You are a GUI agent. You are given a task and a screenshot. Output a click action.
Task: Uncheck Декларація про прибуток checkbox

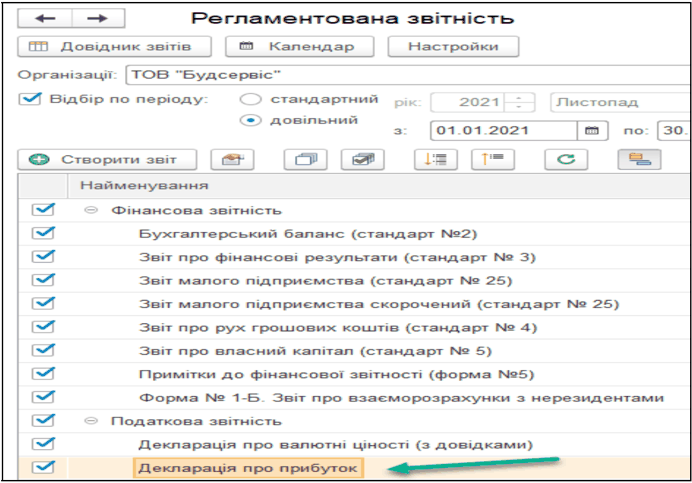tap(43, 467)
